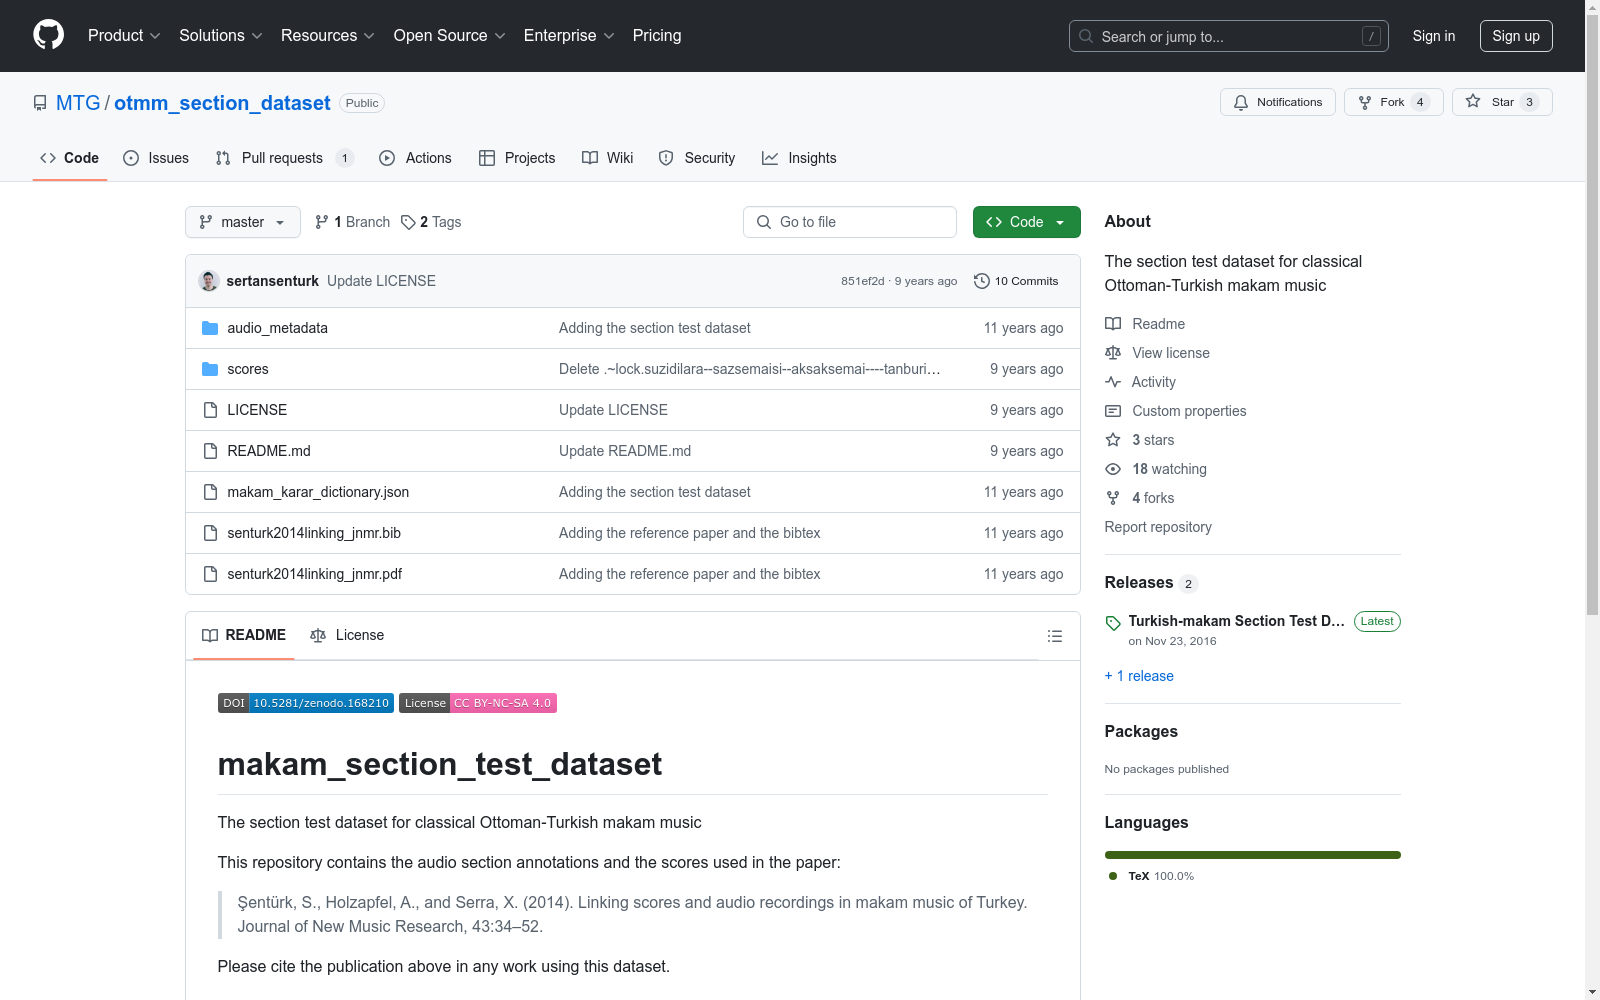Switch to the Insights tab
Screen dimensions: 1600x1000
click(x=799, y=158)
